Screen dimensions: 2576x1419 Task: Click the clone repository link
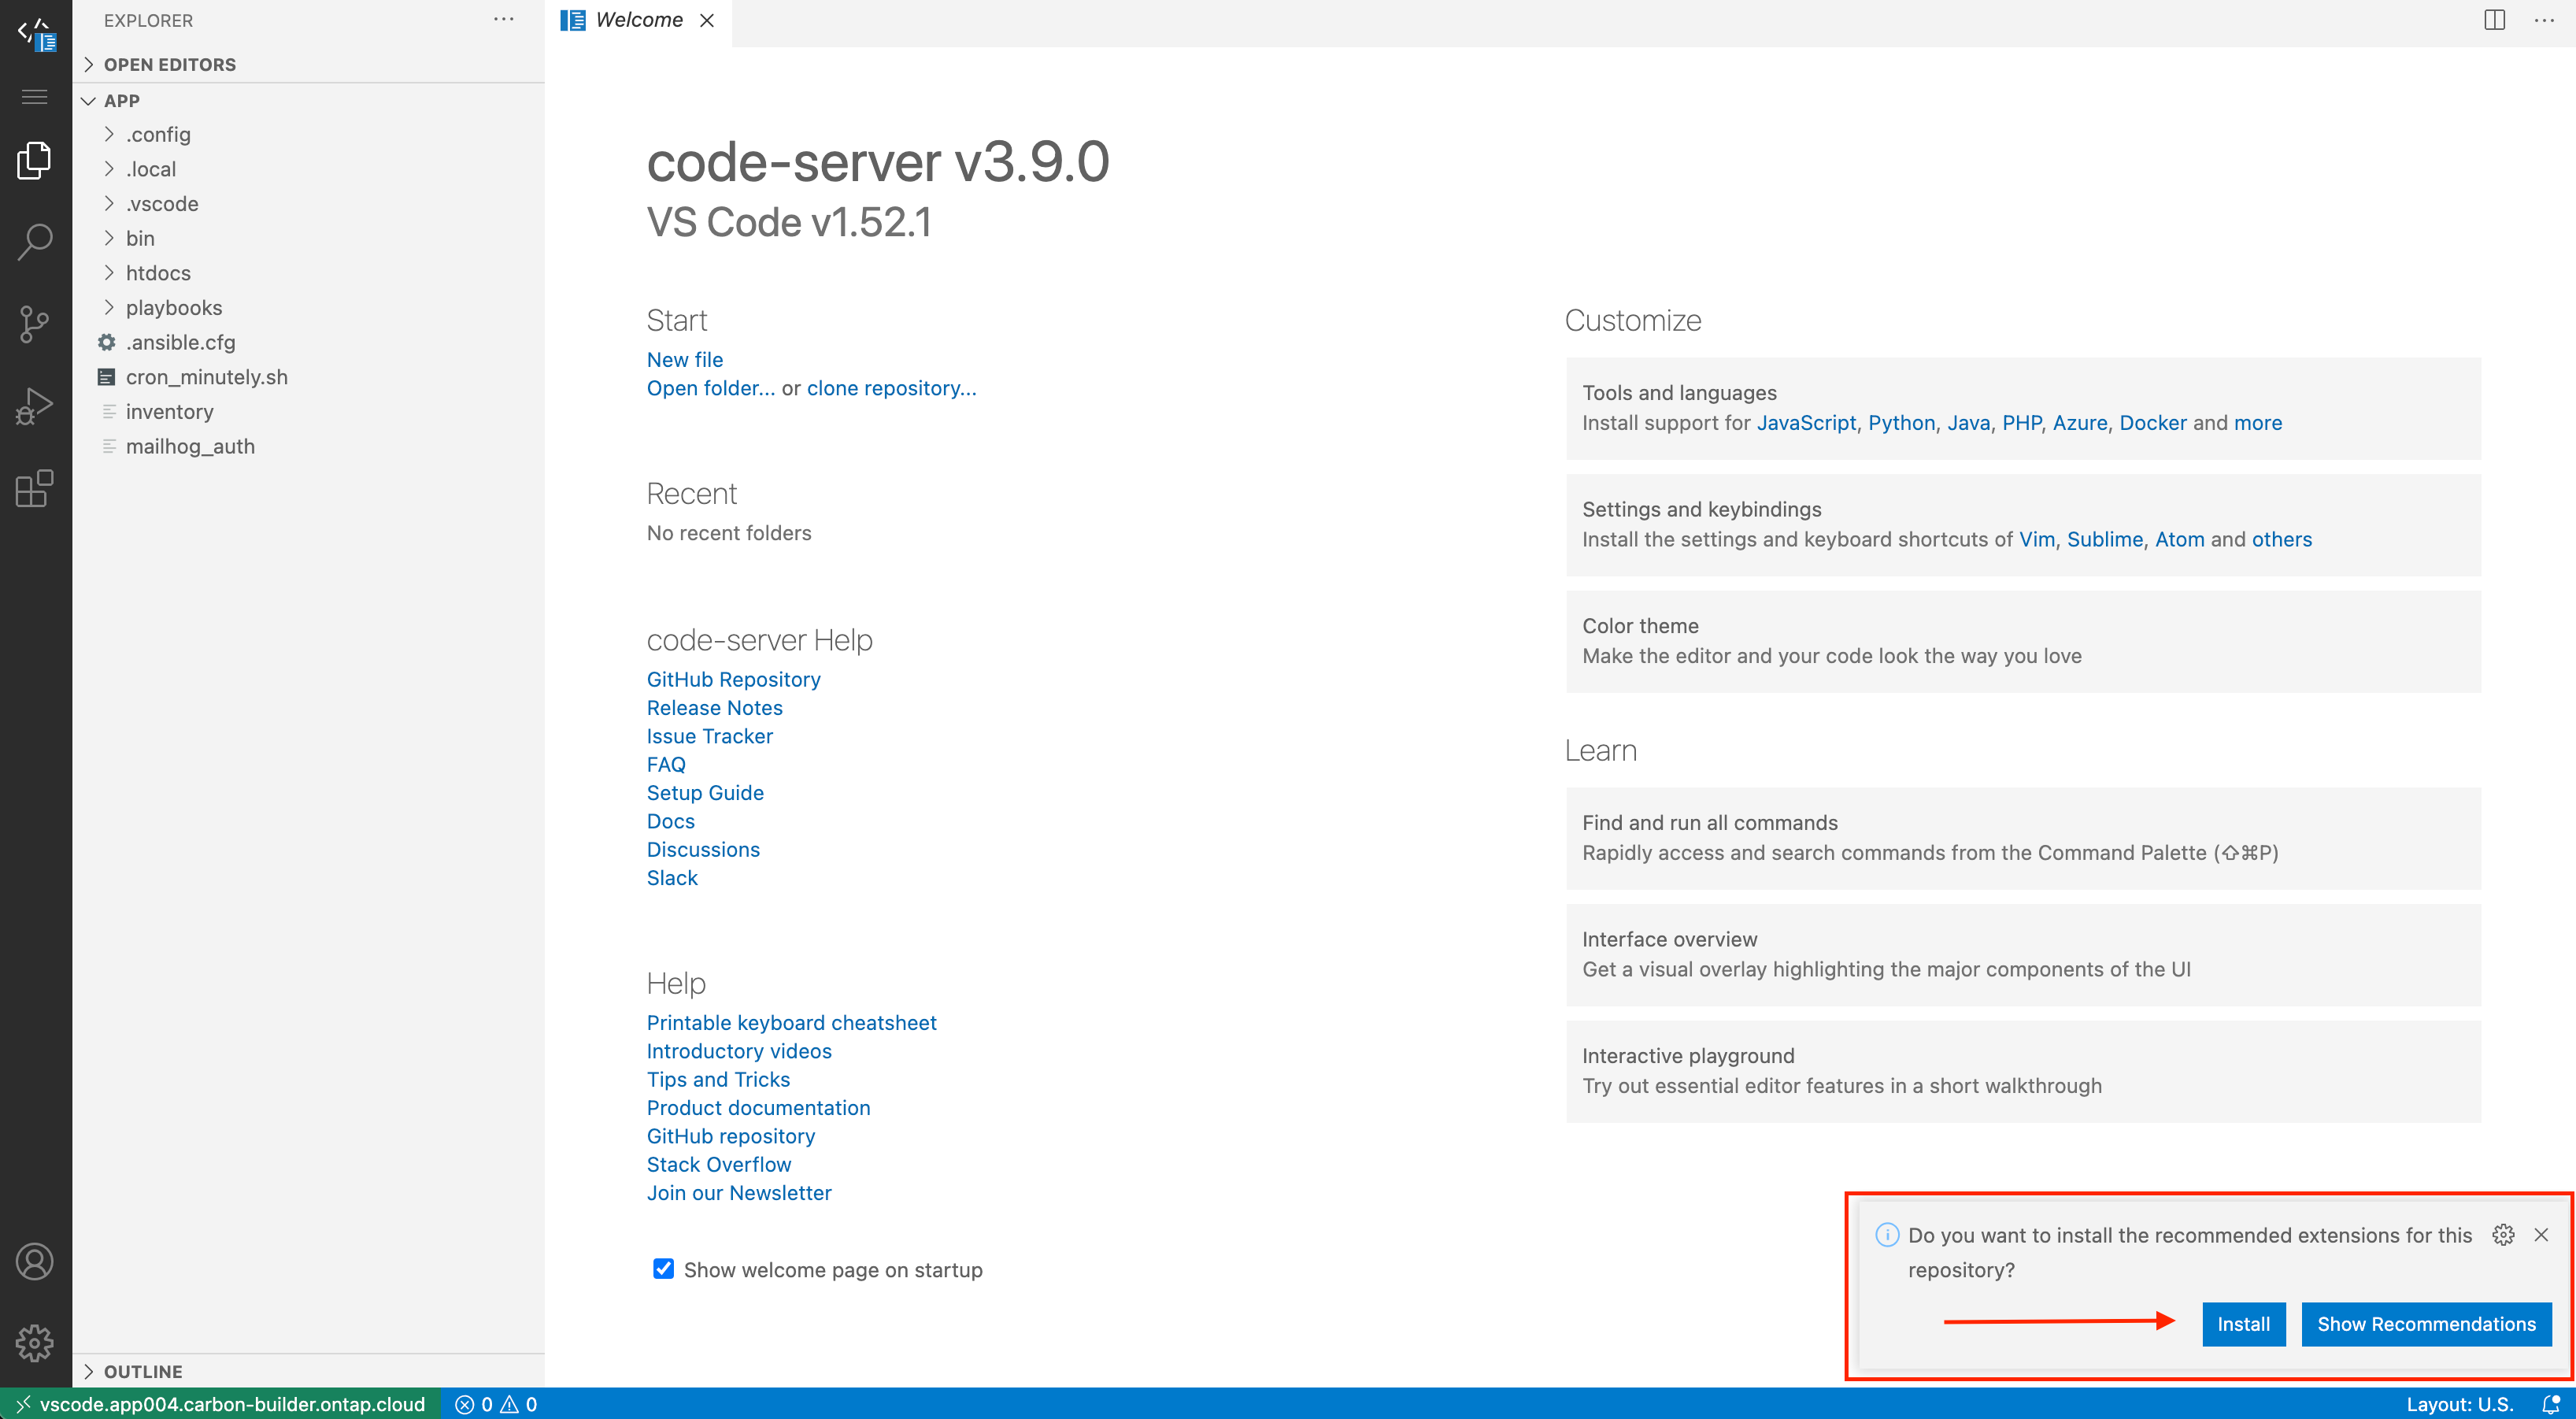(890, 386)
